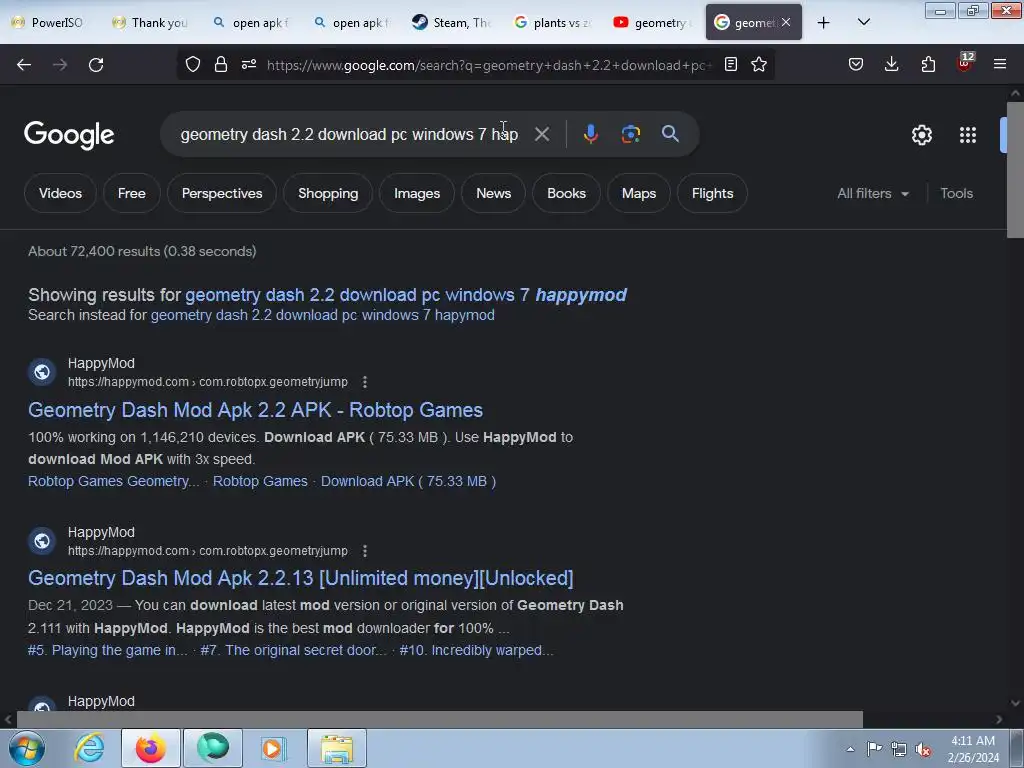
Task: Open Download APK ( 75.33 MB ) sitelink
Action: [408, 481]
